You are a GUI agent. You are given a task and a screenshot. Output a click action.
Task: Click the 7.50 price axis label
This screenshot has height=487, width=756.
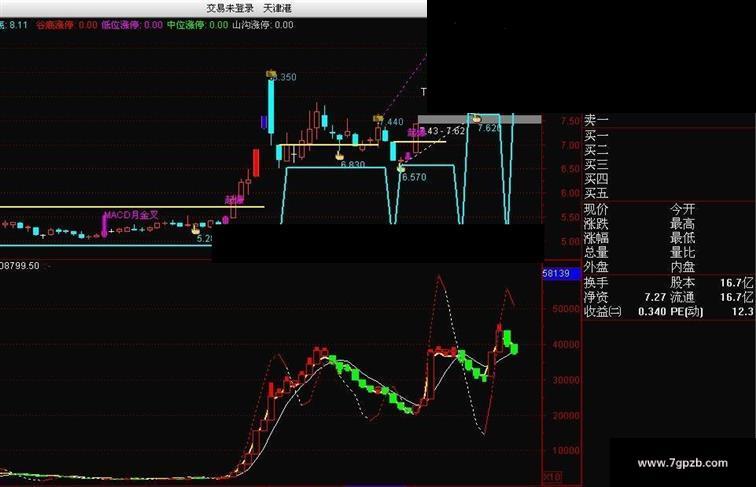coord(570,121)
